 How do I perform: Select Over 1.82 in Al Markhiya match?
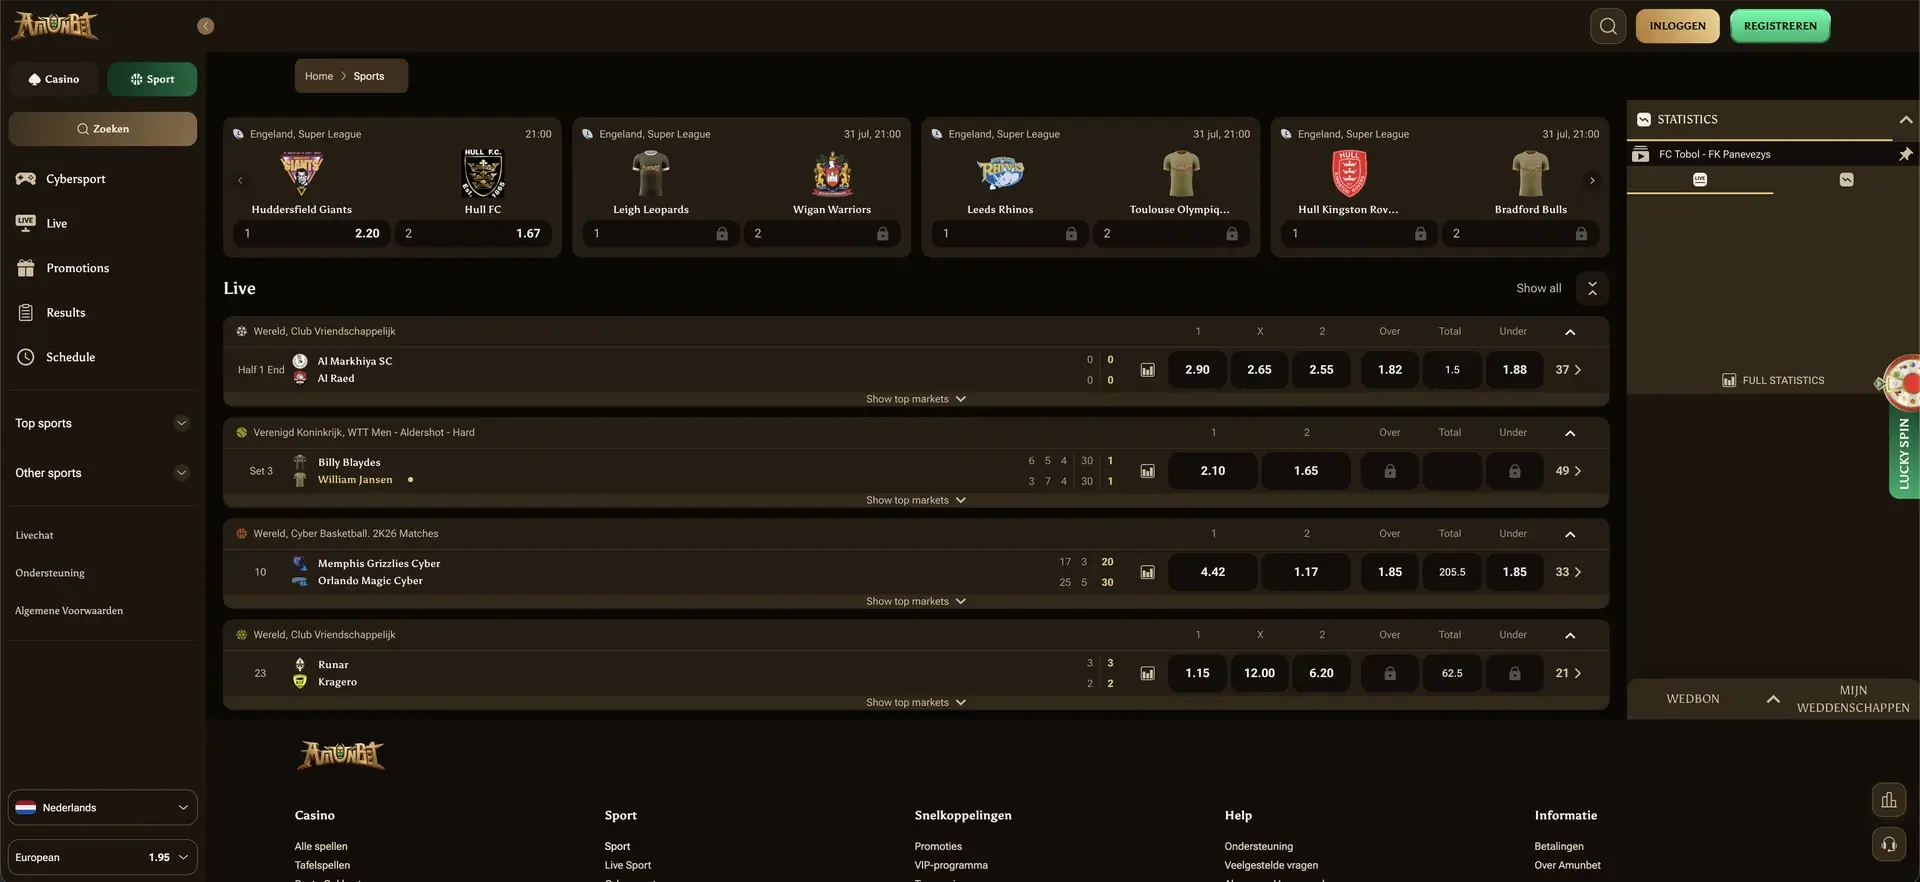tap(1390, 370)
